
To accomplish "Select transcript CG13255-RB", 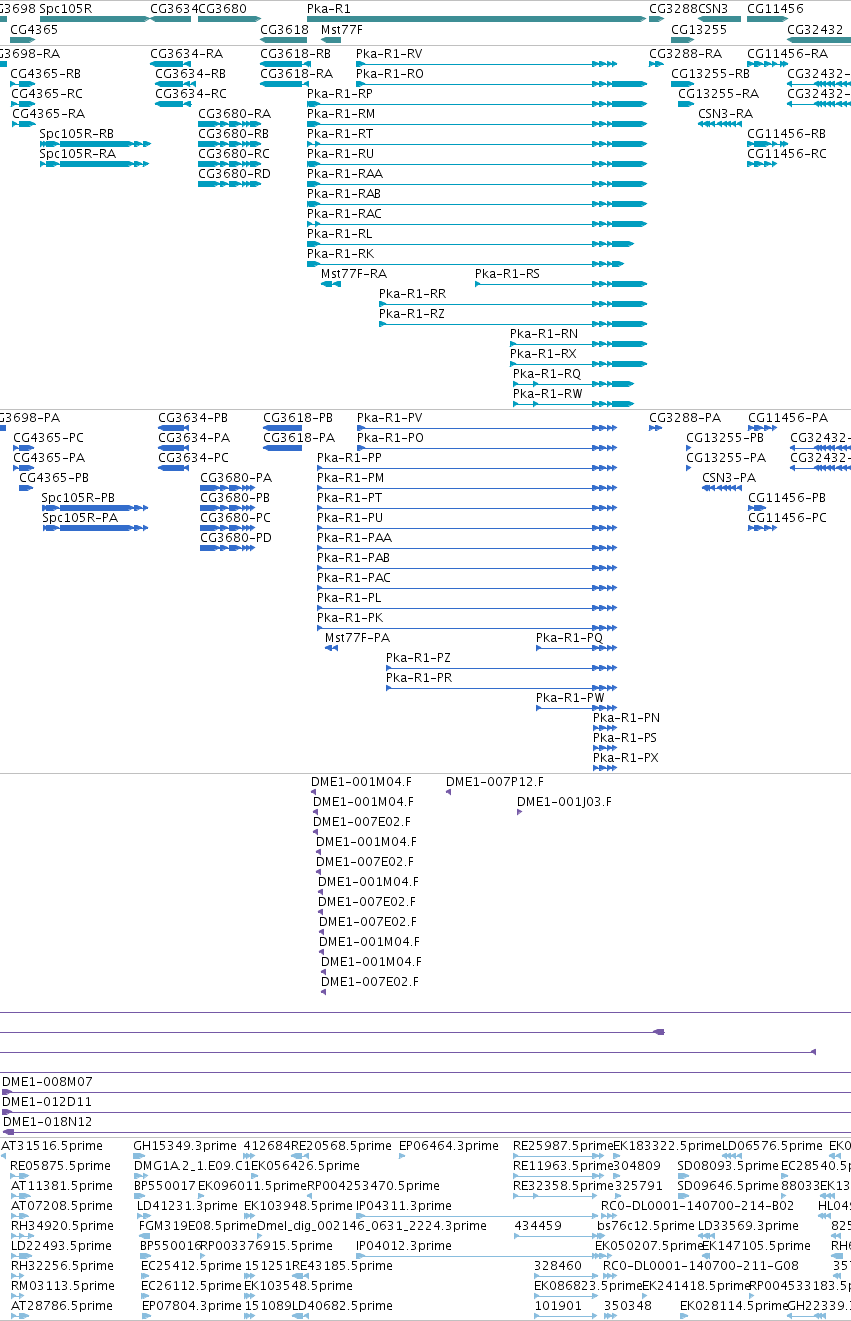I will 711,73.
